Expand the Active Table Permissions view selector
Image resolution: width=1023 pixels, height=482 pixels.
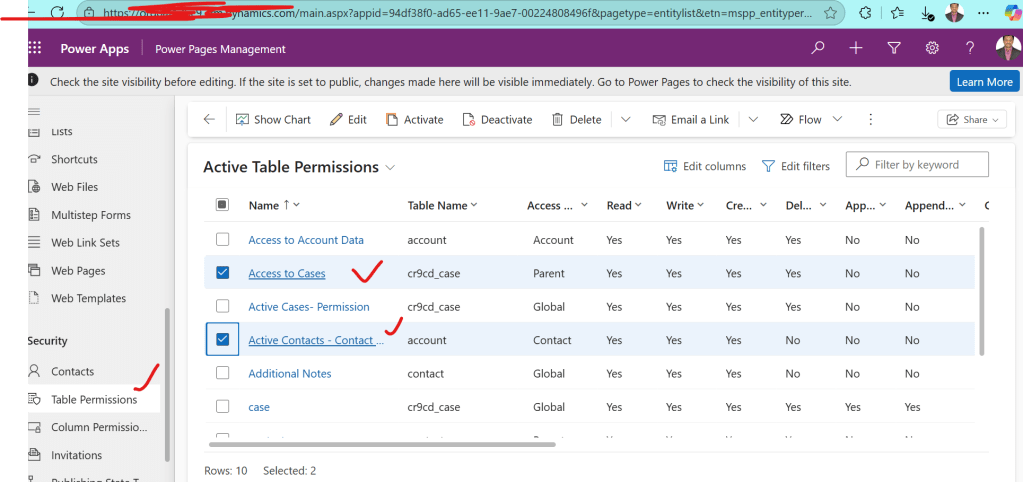[x=390, y=167]
